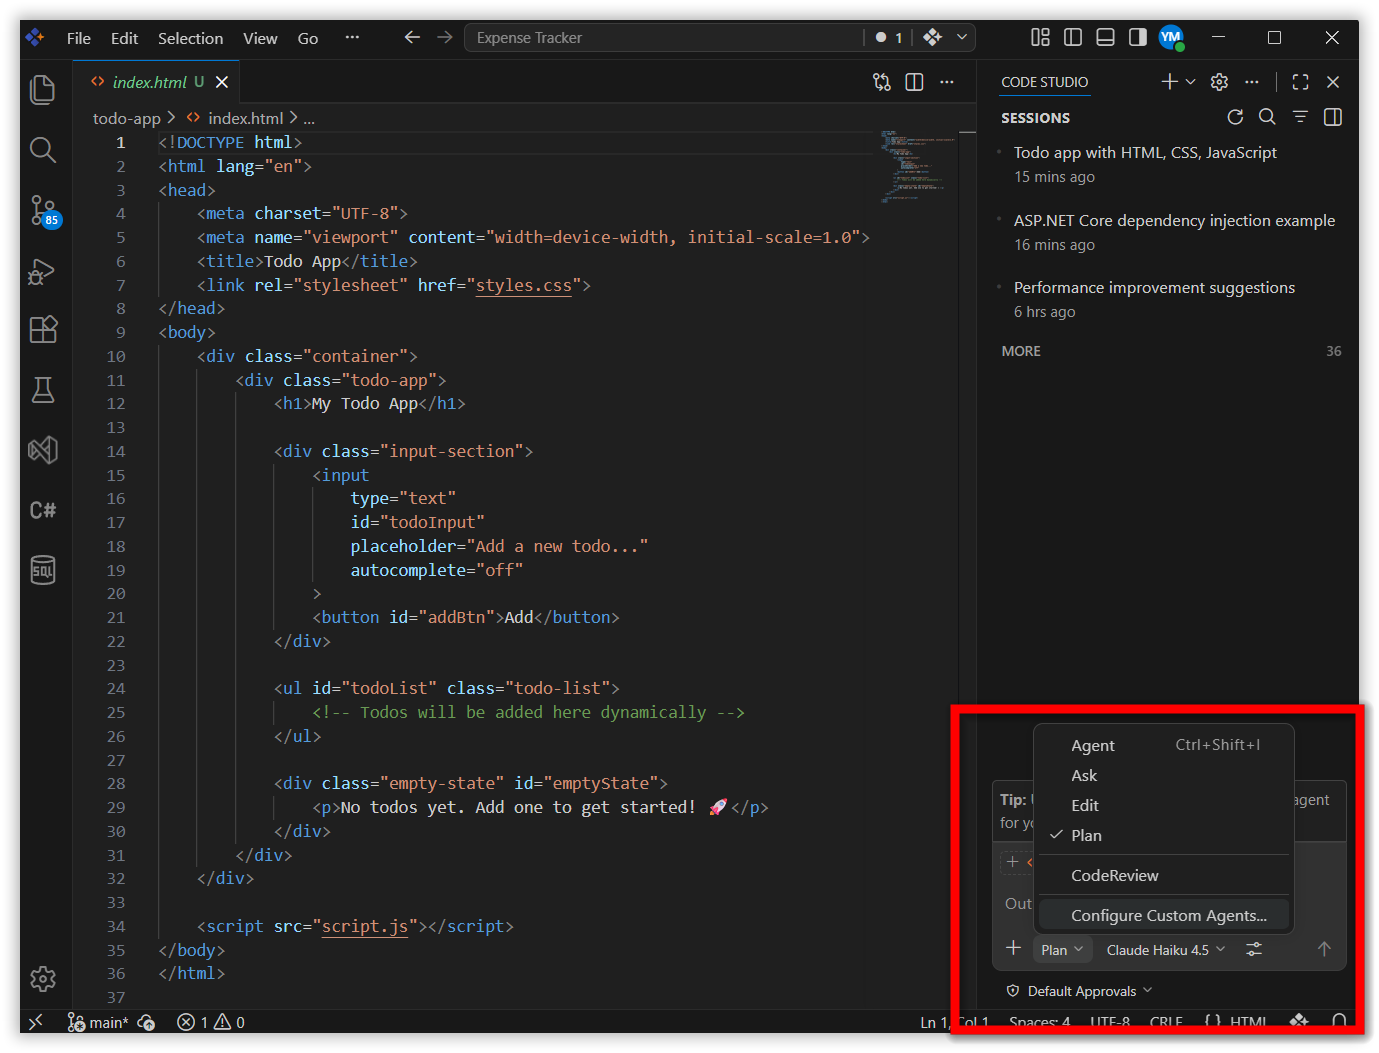The height and width of the screenshot is (1053, 1379).
Task: Toggle sessions side-by-side layout icon
Action: [1332, 117]
